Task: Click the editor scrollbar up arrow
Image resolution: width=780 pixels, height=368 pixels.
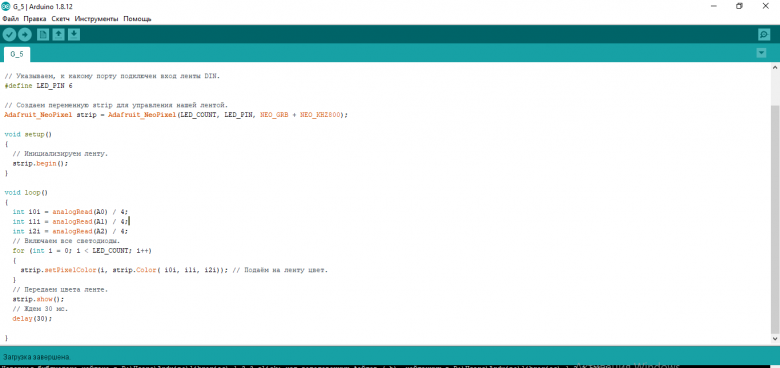Action: coord(775,67)
